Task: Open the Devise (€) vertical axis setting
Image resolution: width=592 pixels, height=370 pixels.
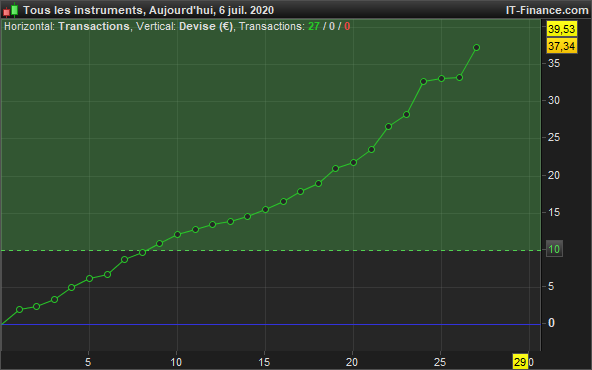Action: tap(206, 26)
